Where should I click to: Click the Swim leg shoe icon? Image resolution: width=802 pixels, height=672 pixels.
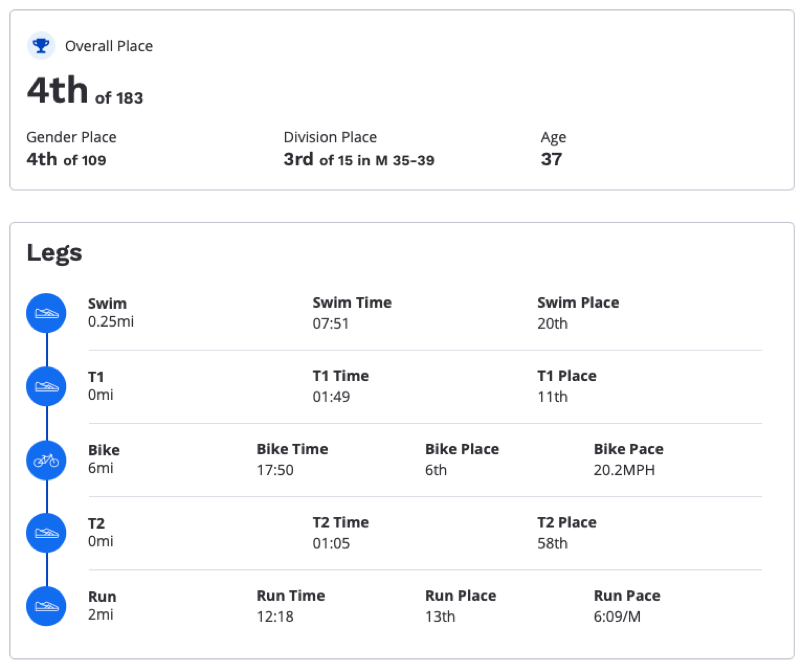[x=47, y=313]
